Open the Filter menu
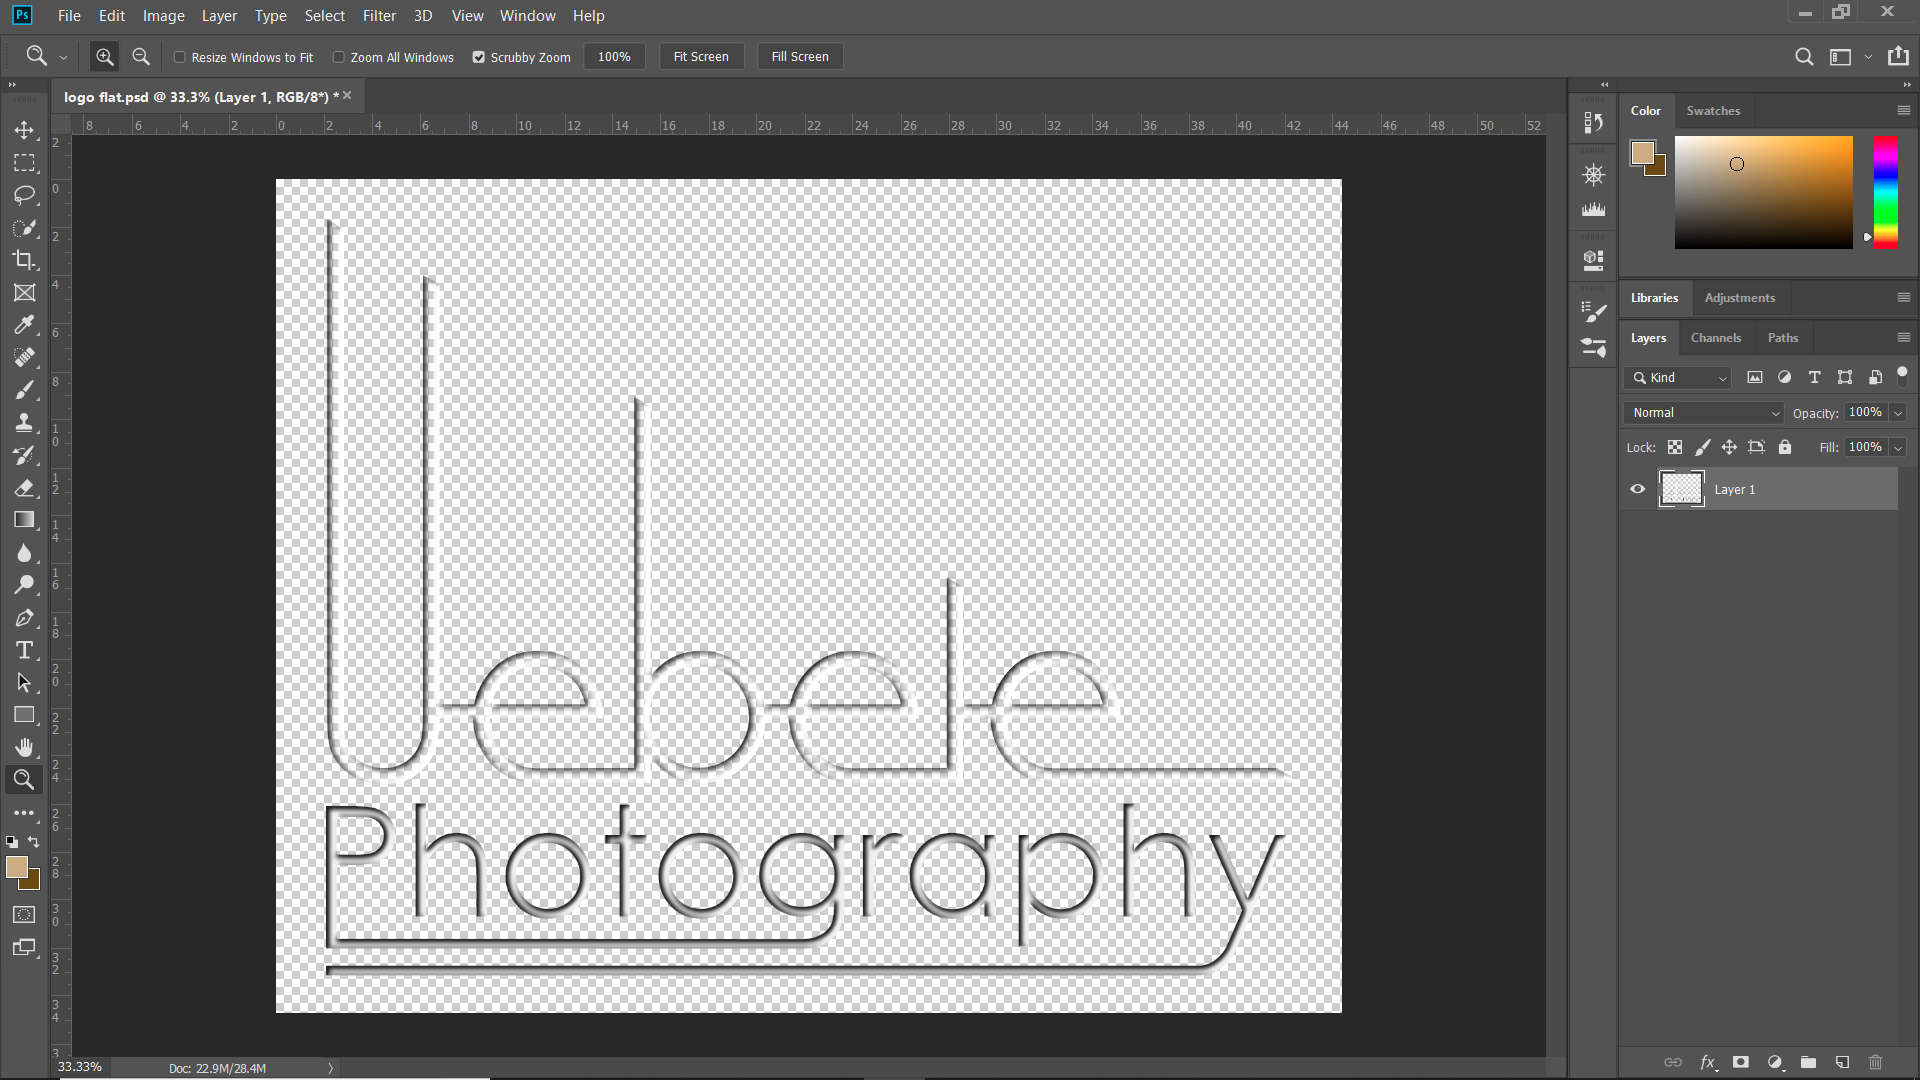The height and width of the screenshot is (1080, 1920). point(379,16)
